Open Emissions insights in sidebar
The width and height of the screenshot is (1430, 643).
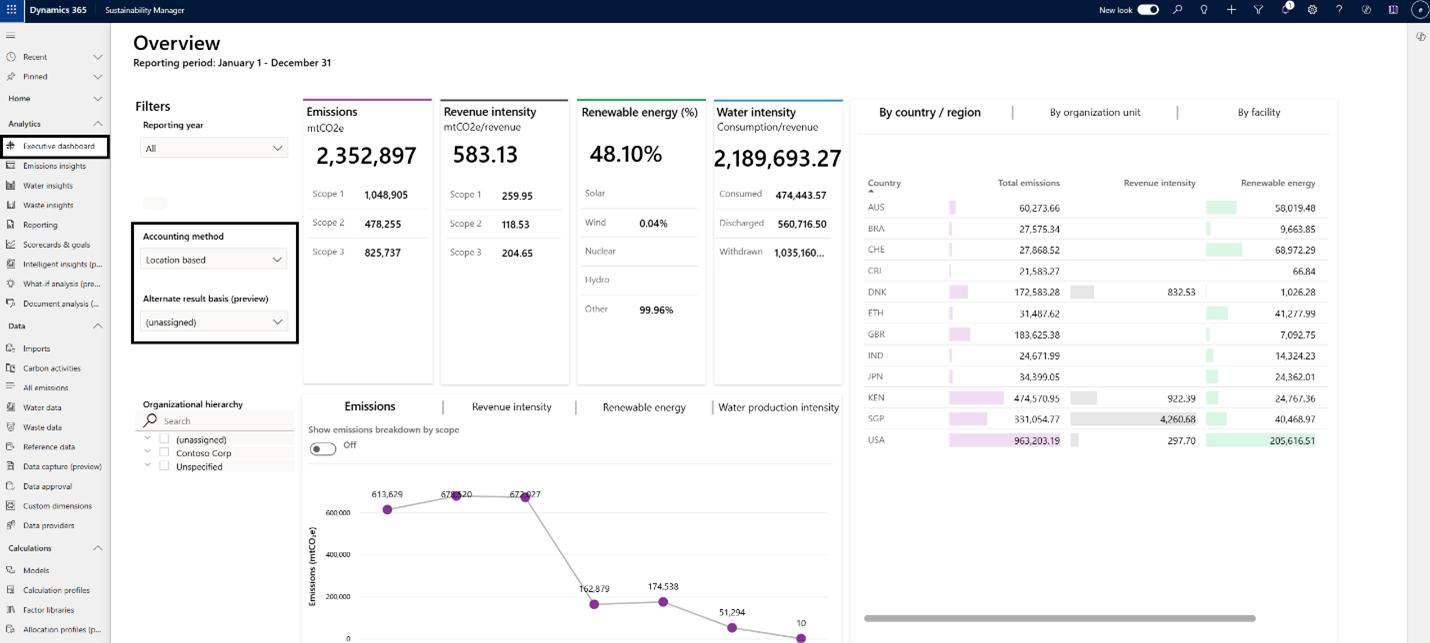[54, 166]
